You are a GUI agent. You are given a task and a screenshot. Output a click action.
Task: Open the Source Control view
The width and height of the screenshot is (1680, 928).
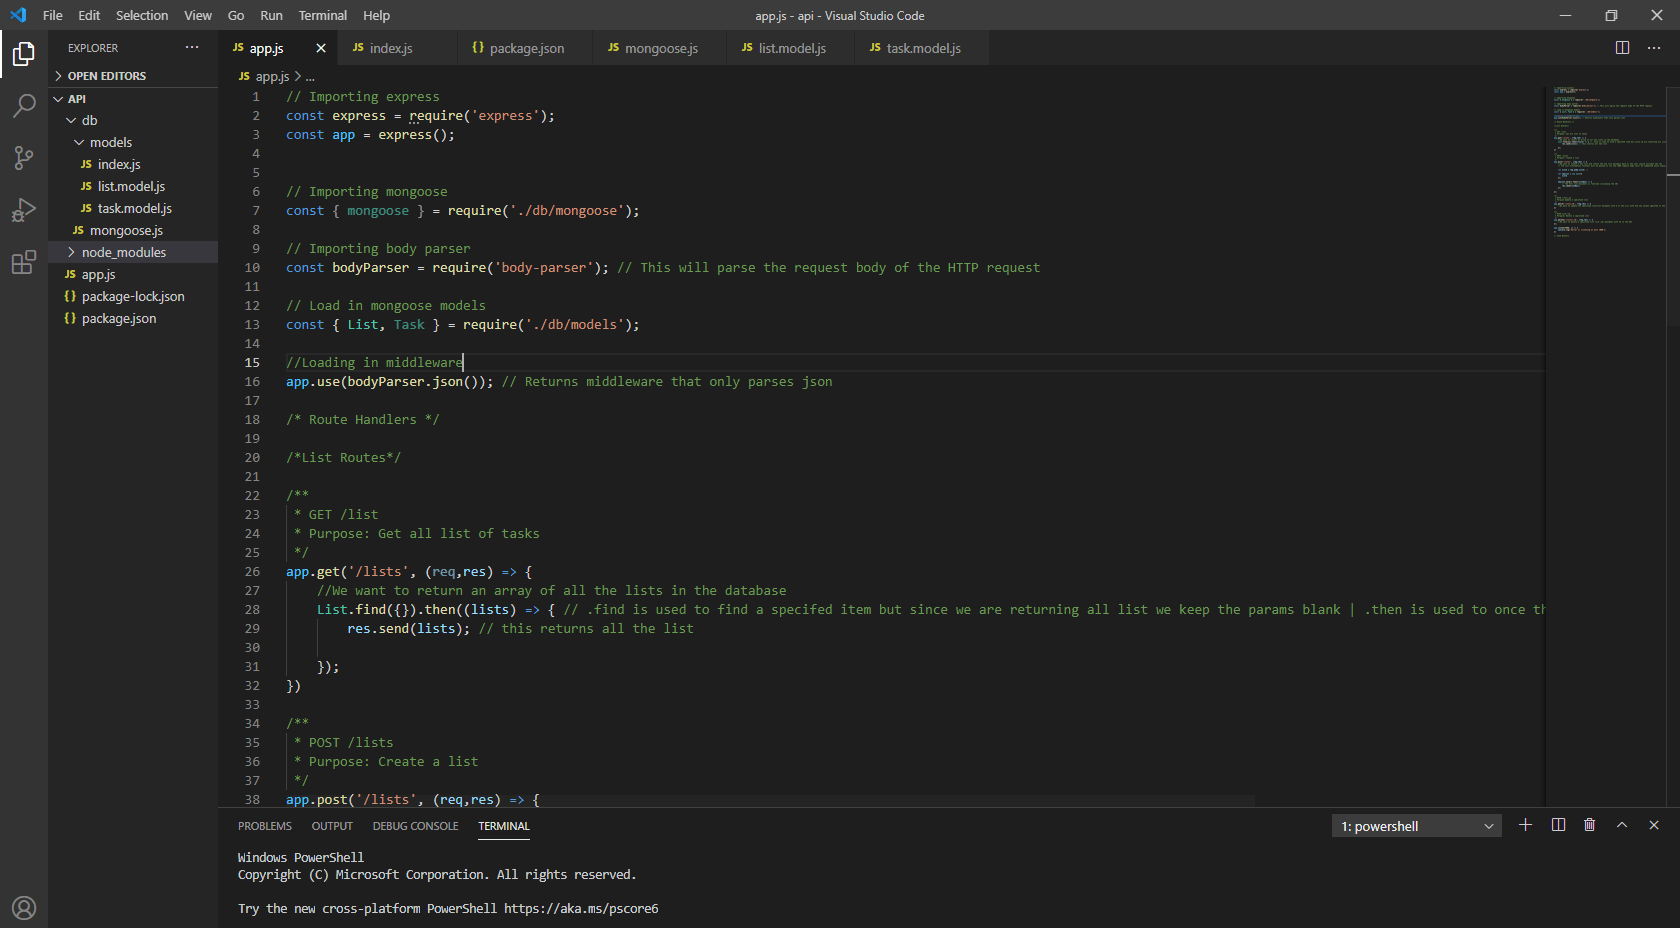click(x=24, y=158)
